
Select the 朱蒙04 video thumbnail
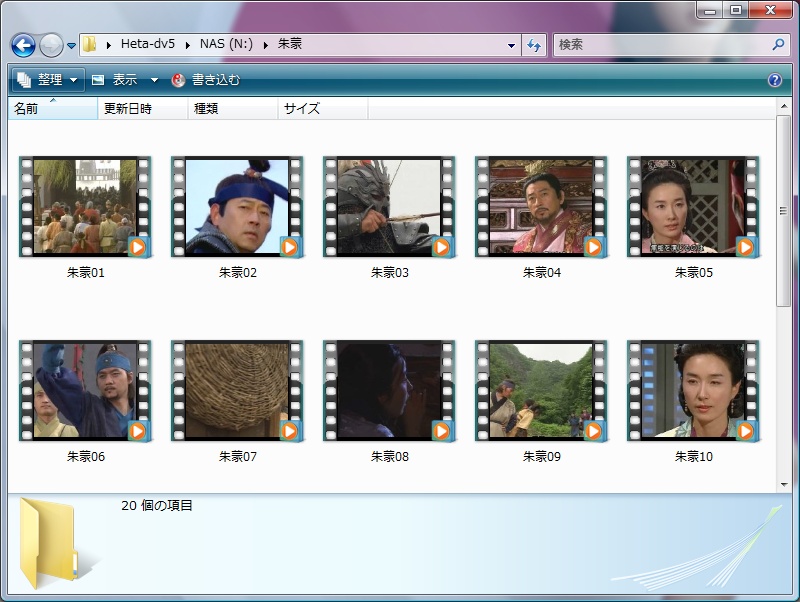click(x=541, y=206)
